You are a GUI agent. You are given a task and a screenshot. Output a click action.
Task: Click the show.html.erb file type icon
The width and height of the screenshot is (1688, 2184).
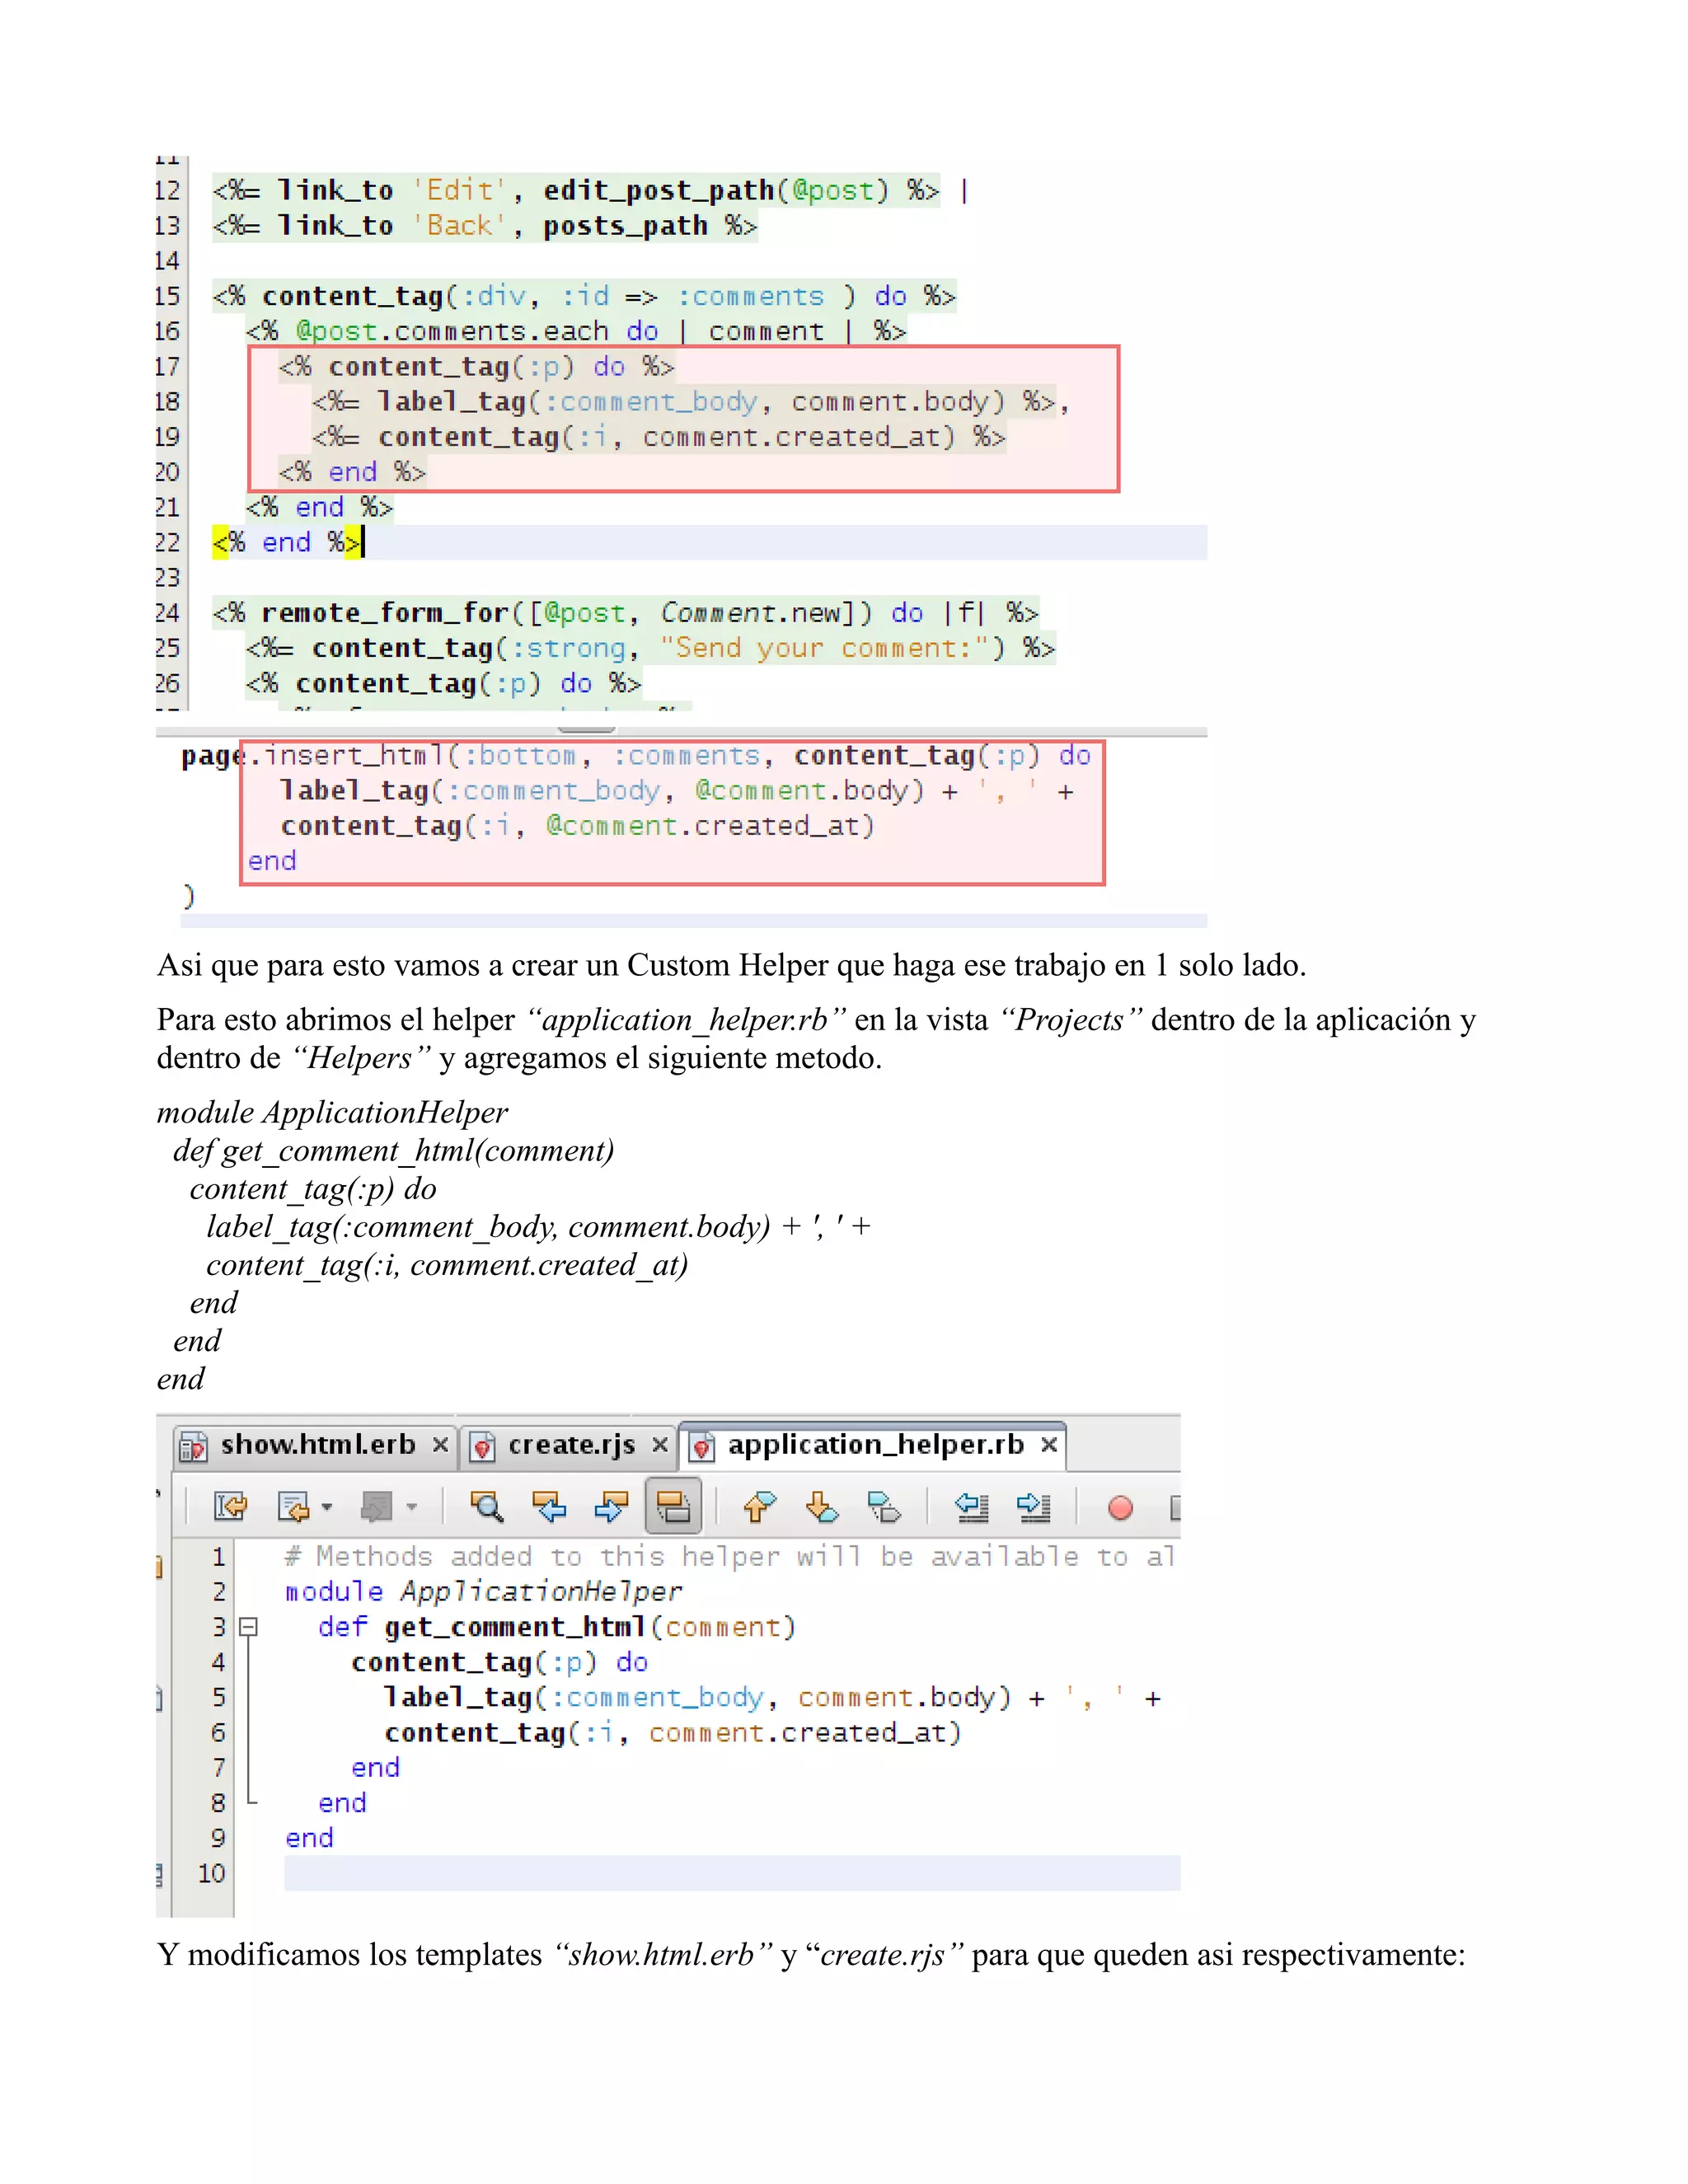193,1447
